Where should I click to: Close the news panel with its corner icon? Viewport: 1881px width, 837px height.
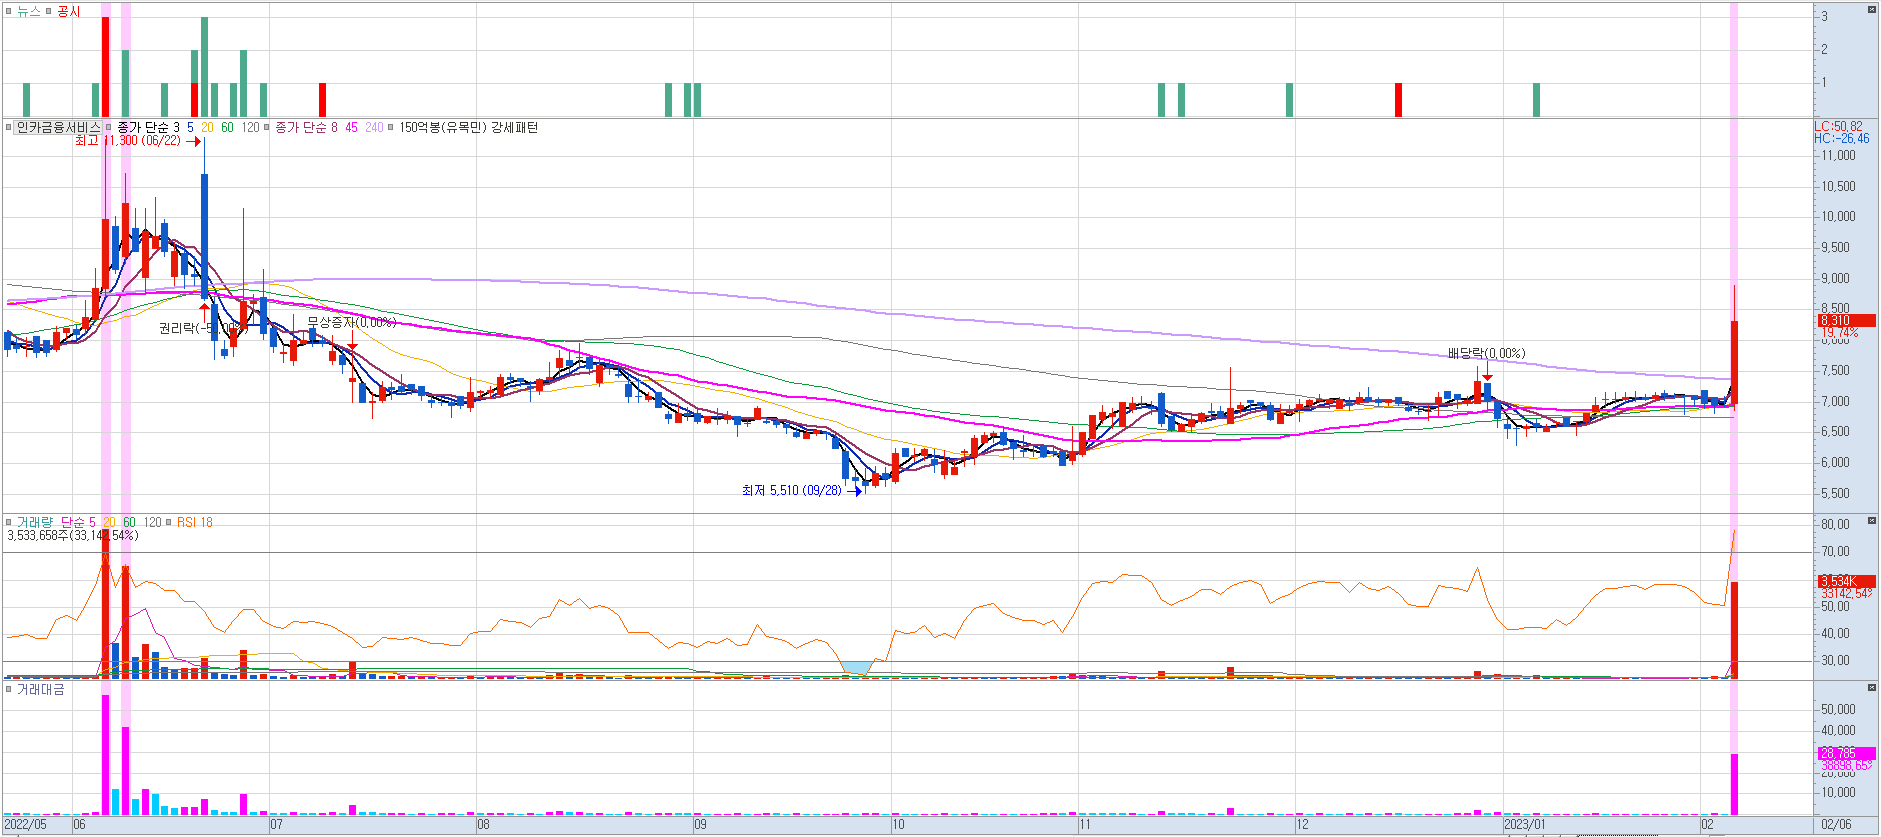click(x=1872, y=9)
